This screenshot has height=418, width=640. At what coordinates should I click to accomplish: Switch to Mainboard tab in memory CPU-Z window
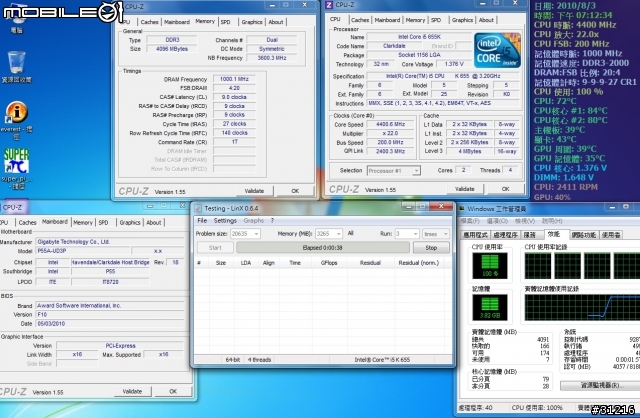point(177,22)
